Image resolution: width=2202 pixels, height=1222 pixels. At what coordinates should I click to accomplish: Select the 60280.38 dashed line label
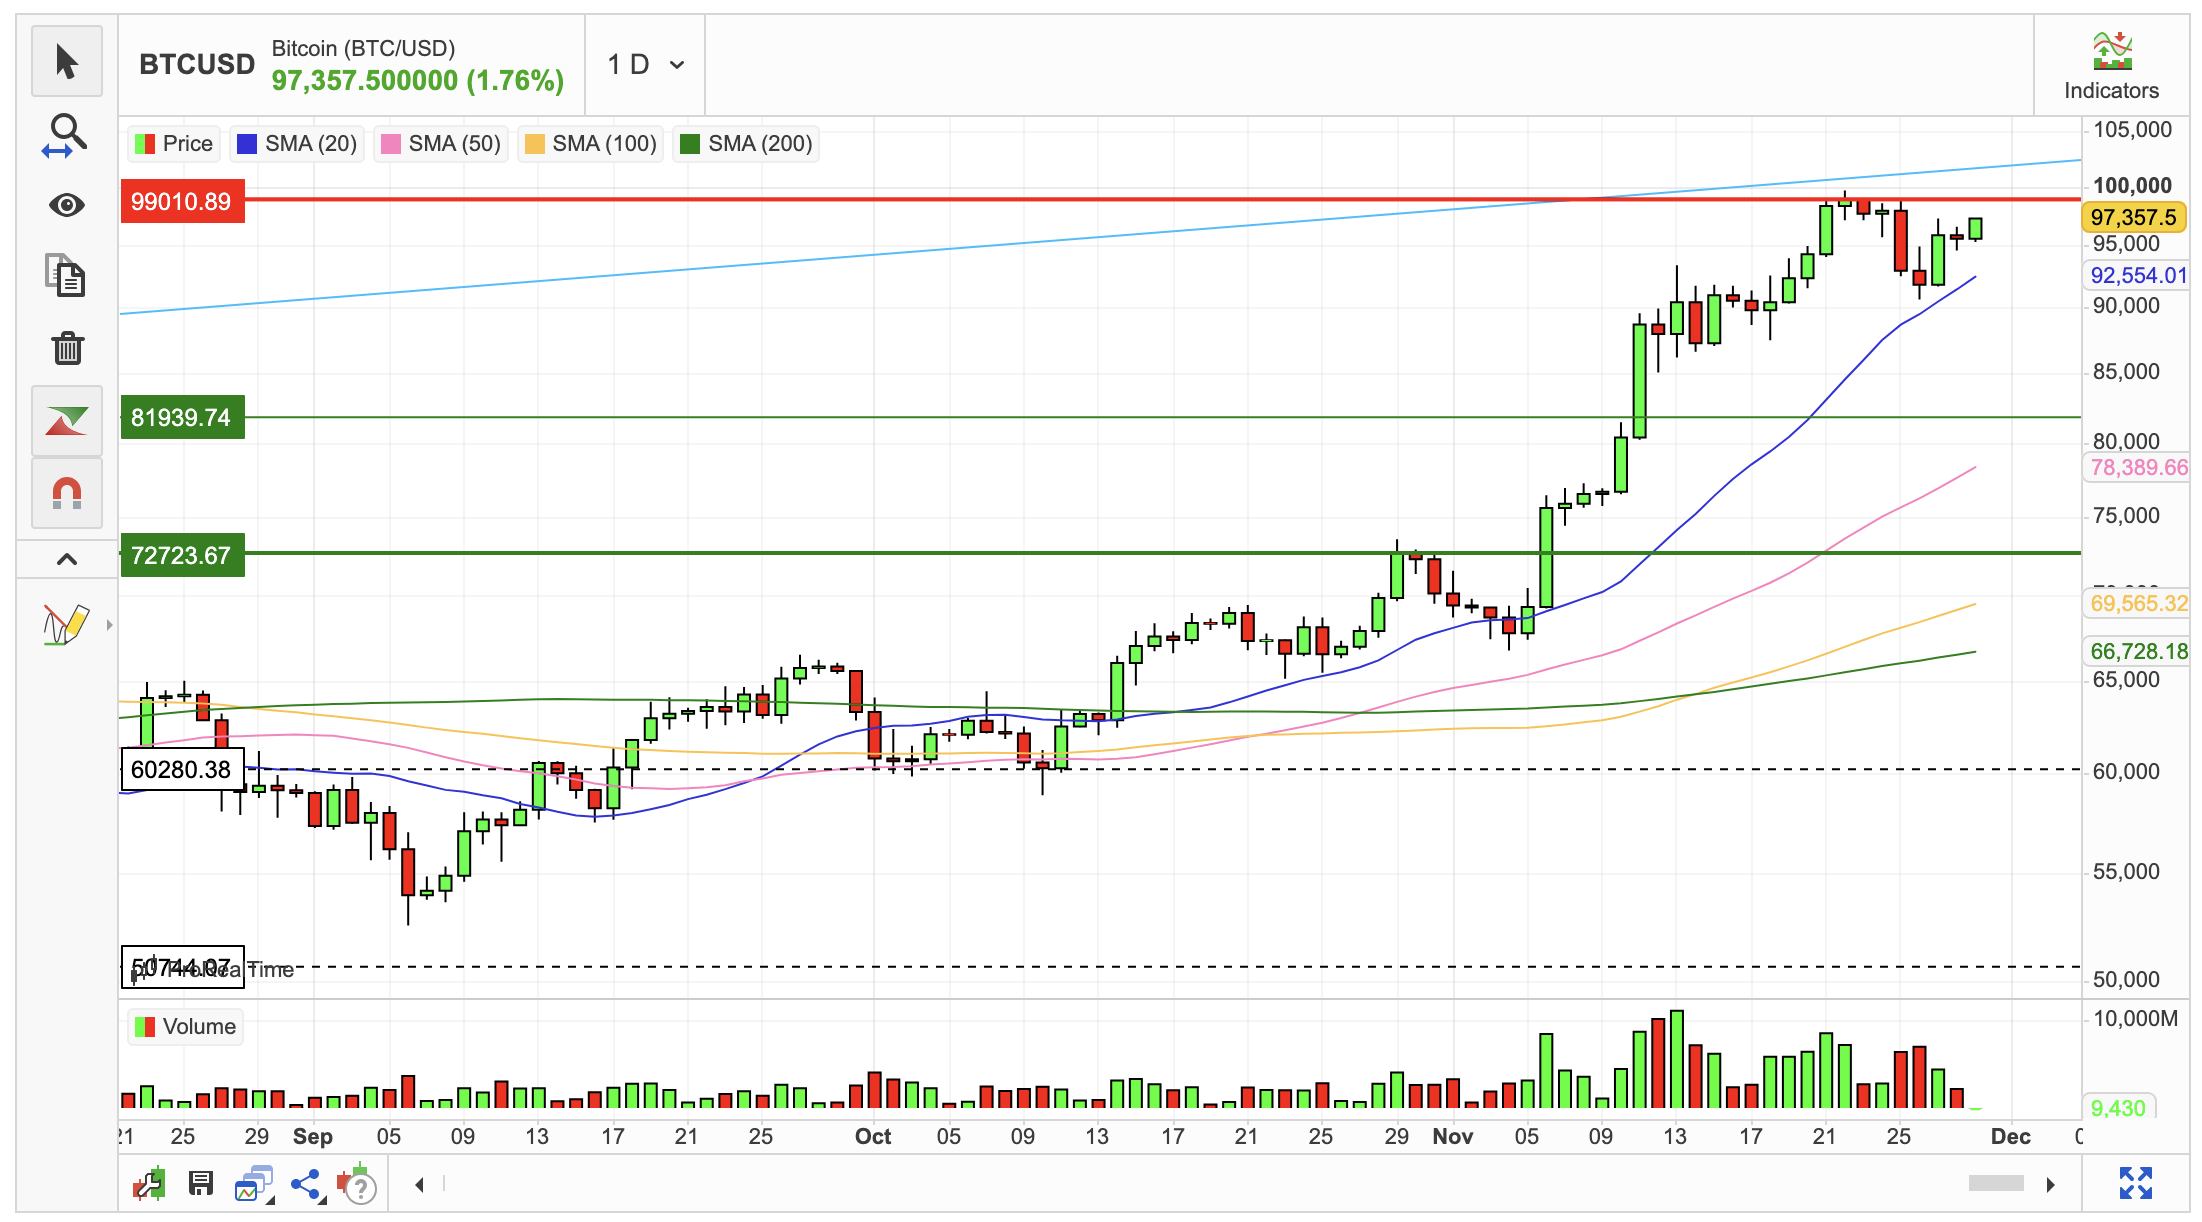[x=182, y=769]
